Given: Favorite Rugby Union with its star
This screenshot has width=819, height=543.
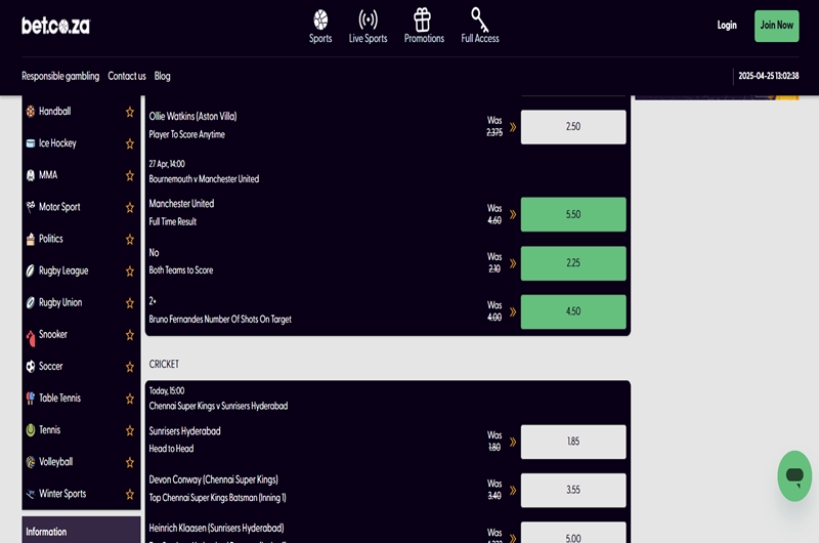Looking at the screenshot, I should tap(130, 303).
